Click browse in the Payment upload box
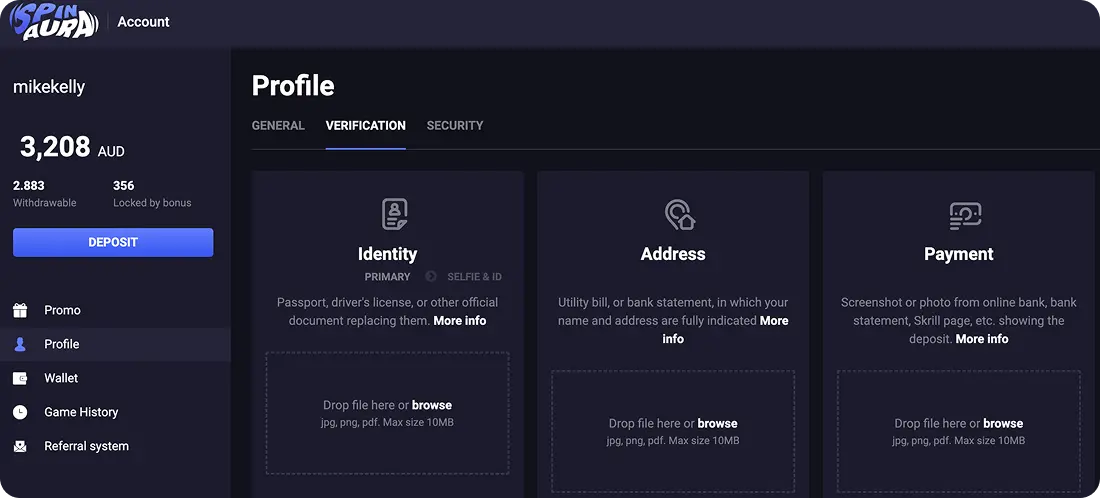This screenshot has width=1100, height=498. tap(1002, 423)
